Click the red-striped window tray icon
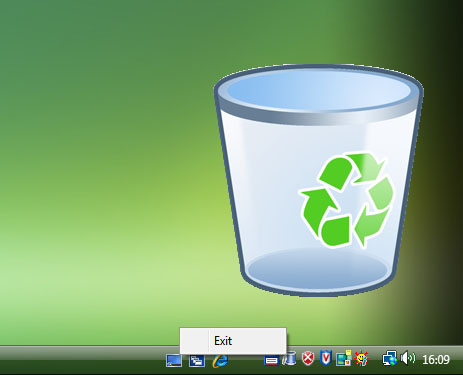This screenshot has height=375, width=463. (x=271, y=360)
